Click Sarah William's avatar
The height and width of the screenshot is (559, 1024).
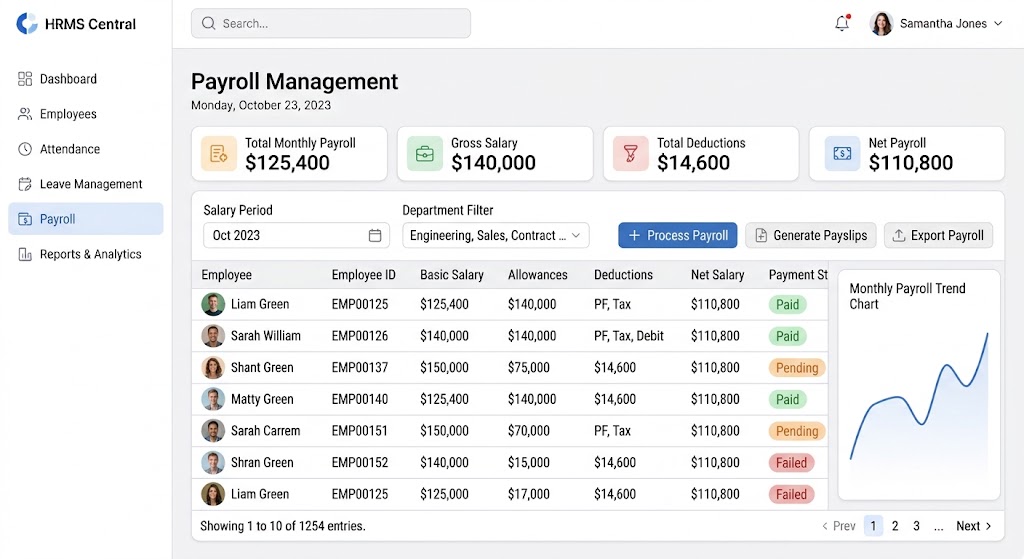[213, 336]
